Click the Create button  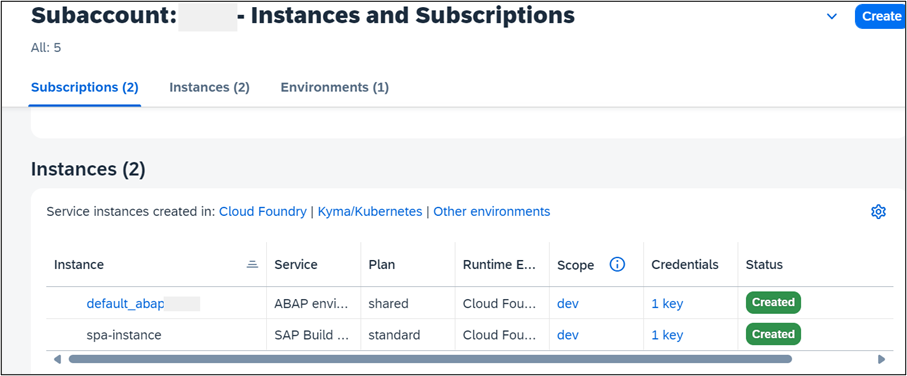(880, 16)
